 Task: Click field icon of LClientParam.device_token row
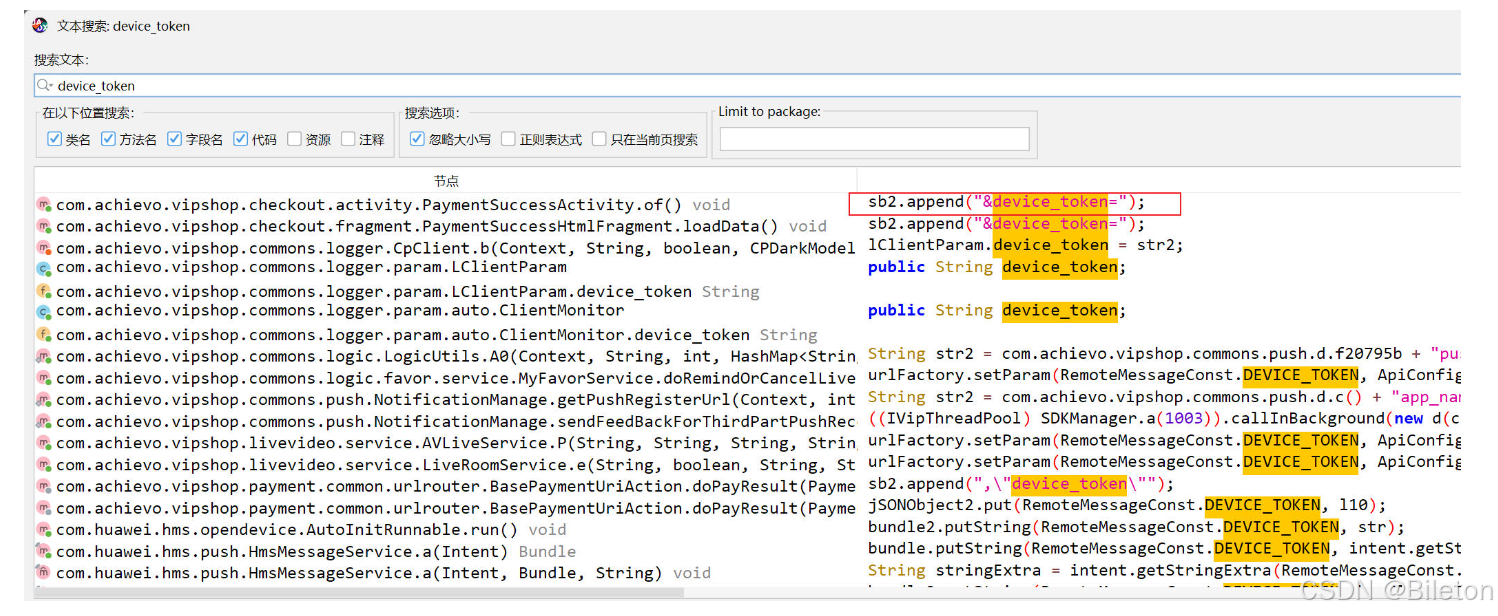[44, 292]
